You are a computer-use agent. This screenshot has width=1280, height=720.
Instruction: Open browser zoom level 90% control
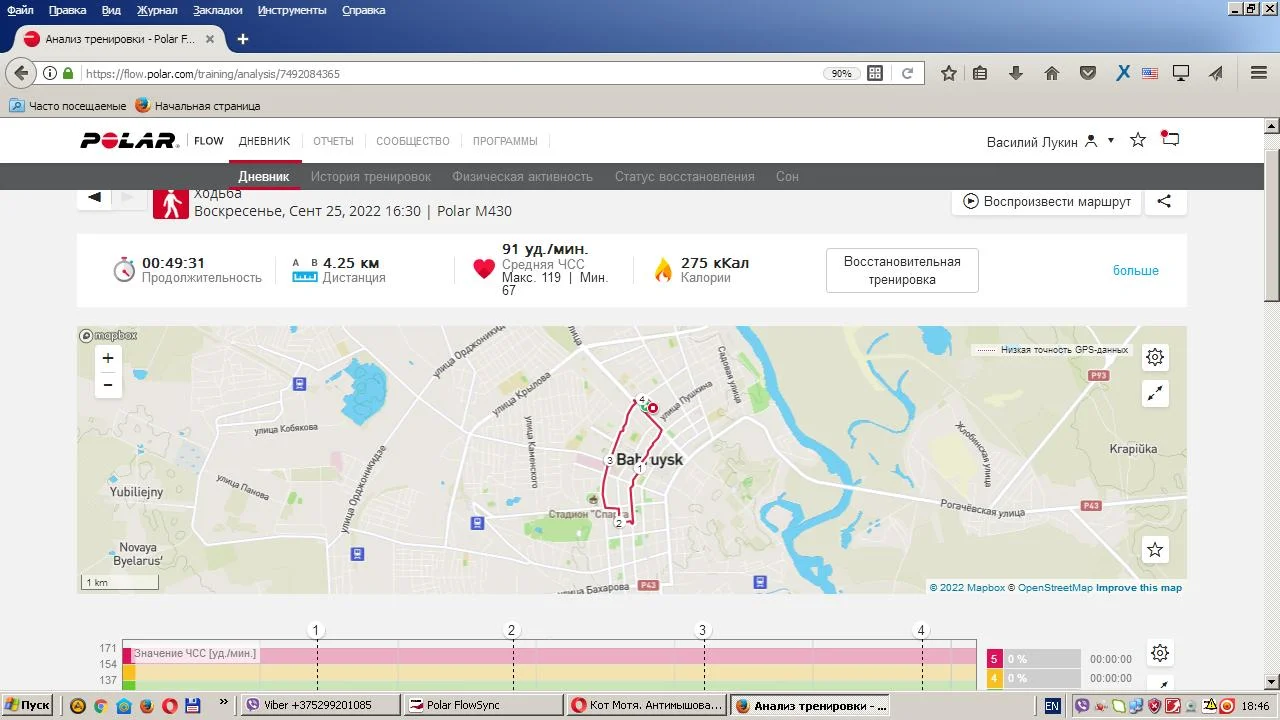pyautogui.click(x=841, y=73)
